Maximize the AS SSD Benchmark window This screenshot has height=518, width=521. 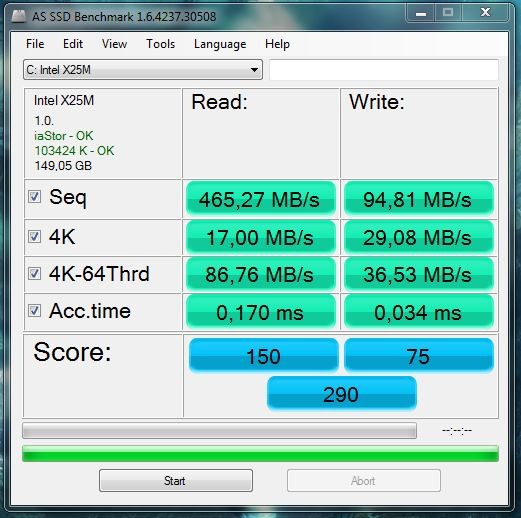pos(448,13)
